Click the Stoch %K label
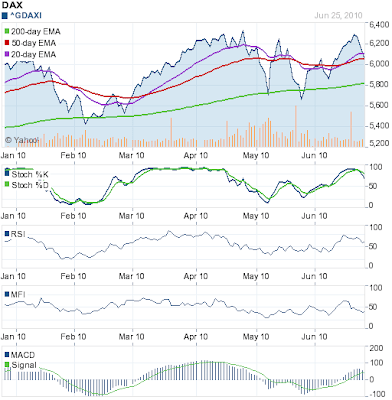The width and height of the screenshot is (392, 400). tap(30, 174)
